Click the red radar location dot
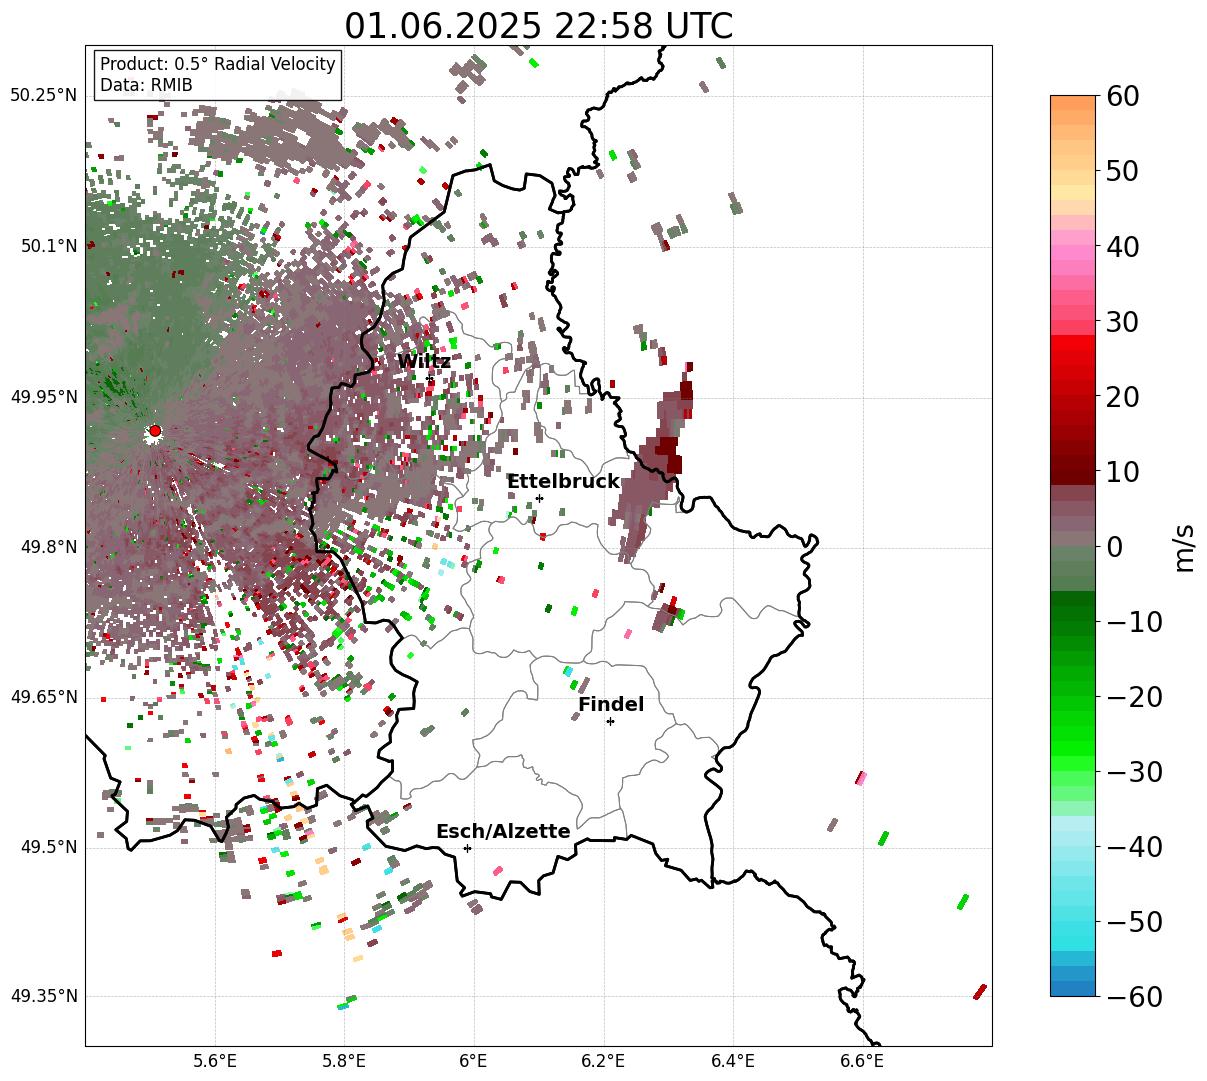Image resolution: width=1207 pixels, height=1081 pixels. pyautogui.click(x=154, y=431)
